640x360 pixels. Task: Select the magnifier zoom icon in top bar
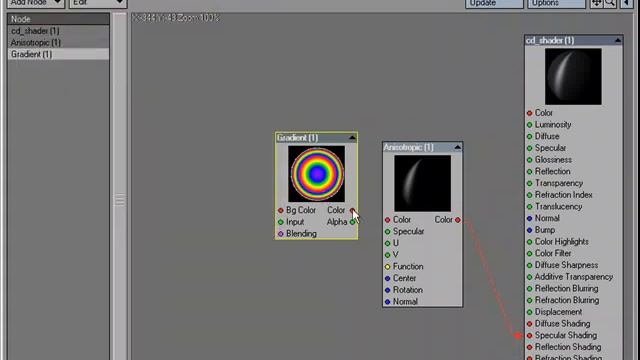(610, 3)
